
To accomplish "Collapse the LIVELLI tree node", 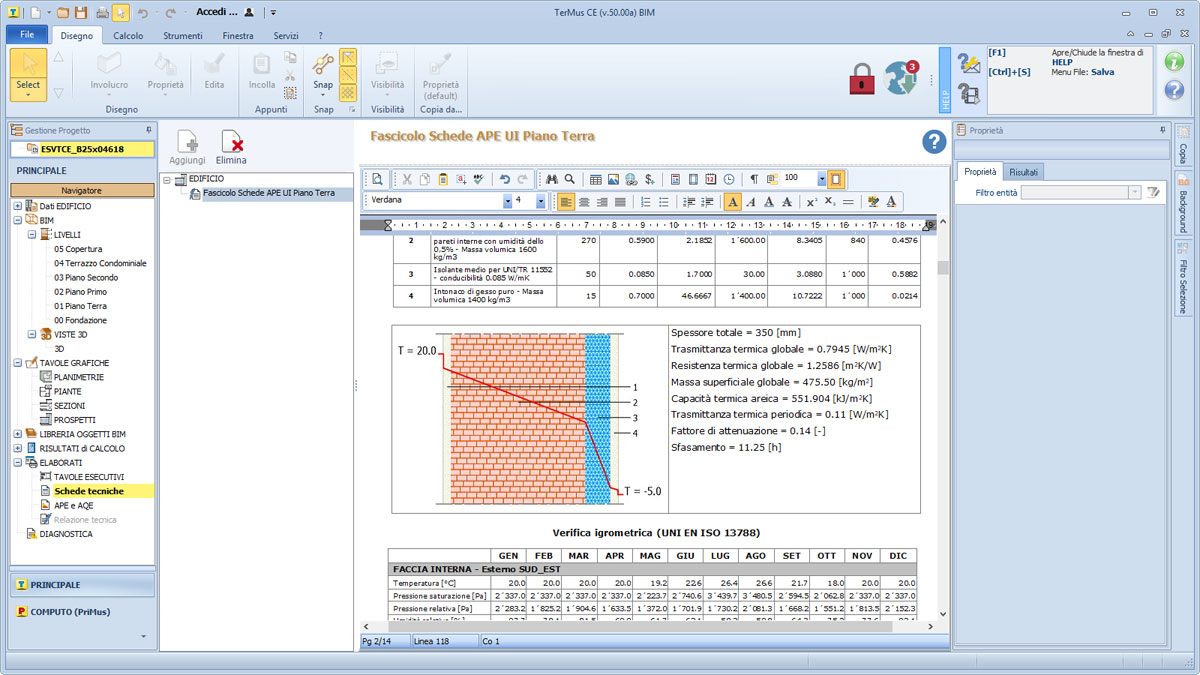I will [32, 234].
